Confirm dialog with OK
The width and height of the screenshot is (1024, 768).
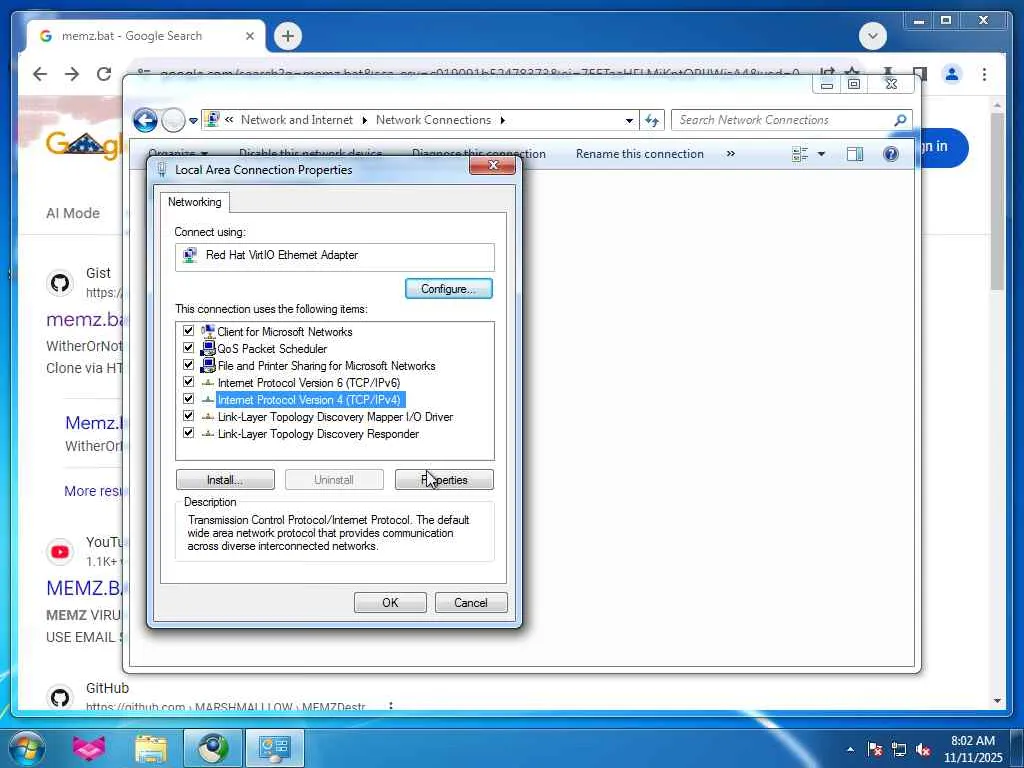390,603
